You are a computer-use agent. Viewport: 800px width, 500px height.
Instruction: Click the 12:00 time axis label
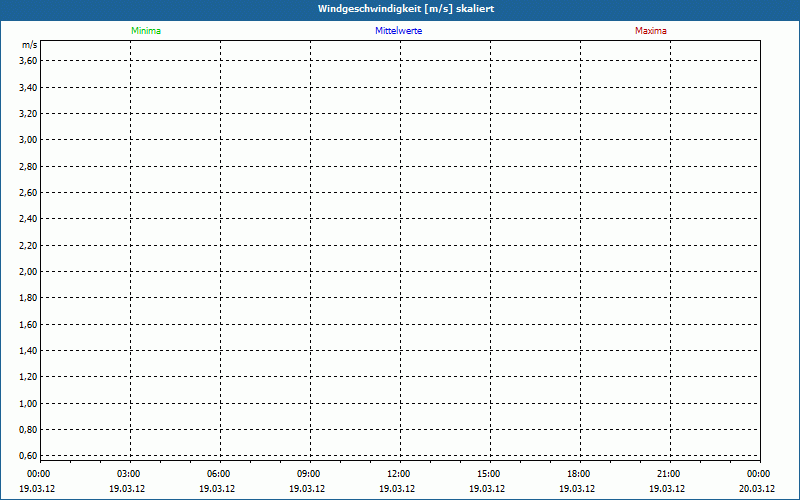pos(398,474)
